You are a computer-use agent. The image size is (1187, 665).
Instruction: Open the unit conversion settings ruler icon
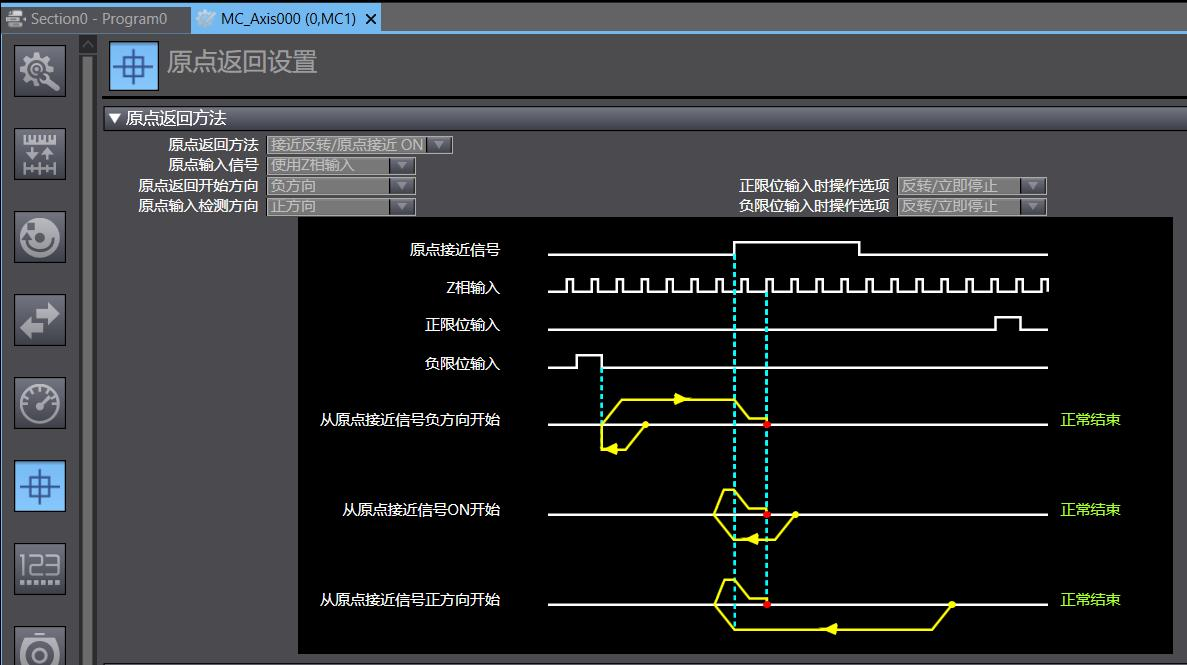click(x=40, y=154)
